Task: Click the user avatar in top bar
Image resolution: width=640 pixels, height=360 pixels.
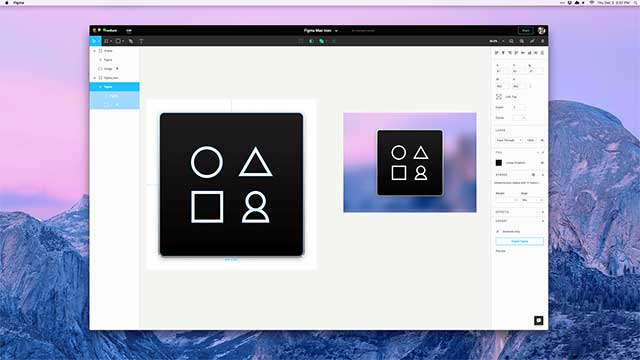Action: point(541,31)
